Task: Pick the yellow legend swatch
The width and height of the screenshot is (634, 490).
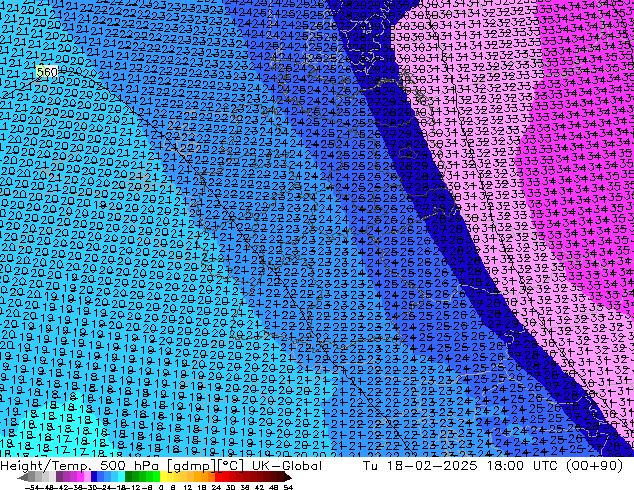Action: click(163, 476)
